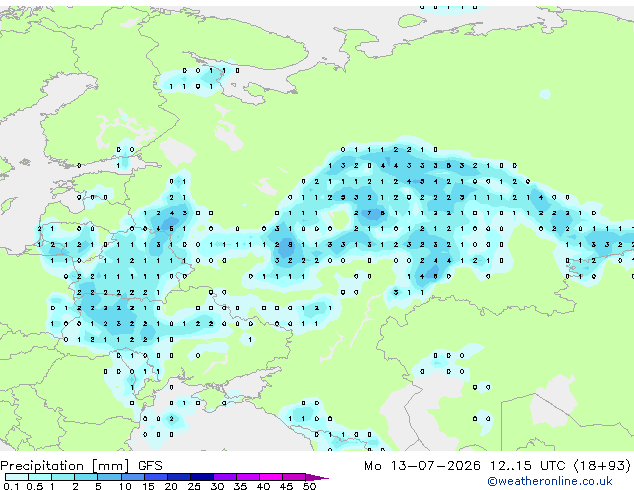Image resolution: width=634 pixels, height=490 pixels.
Task: Click the "0.5" legend label
Action: (x=35, y=486)
